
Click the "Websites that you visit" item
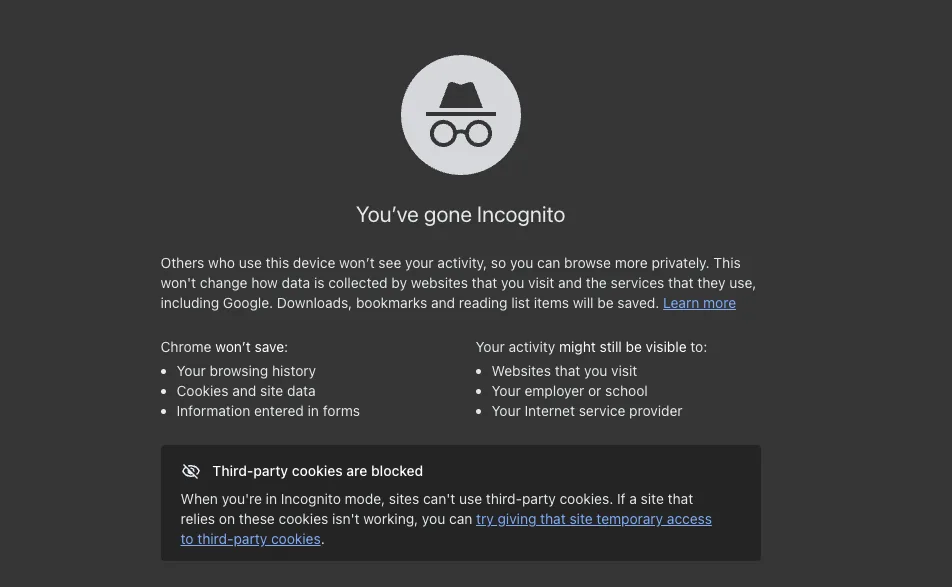pos(564,371)
